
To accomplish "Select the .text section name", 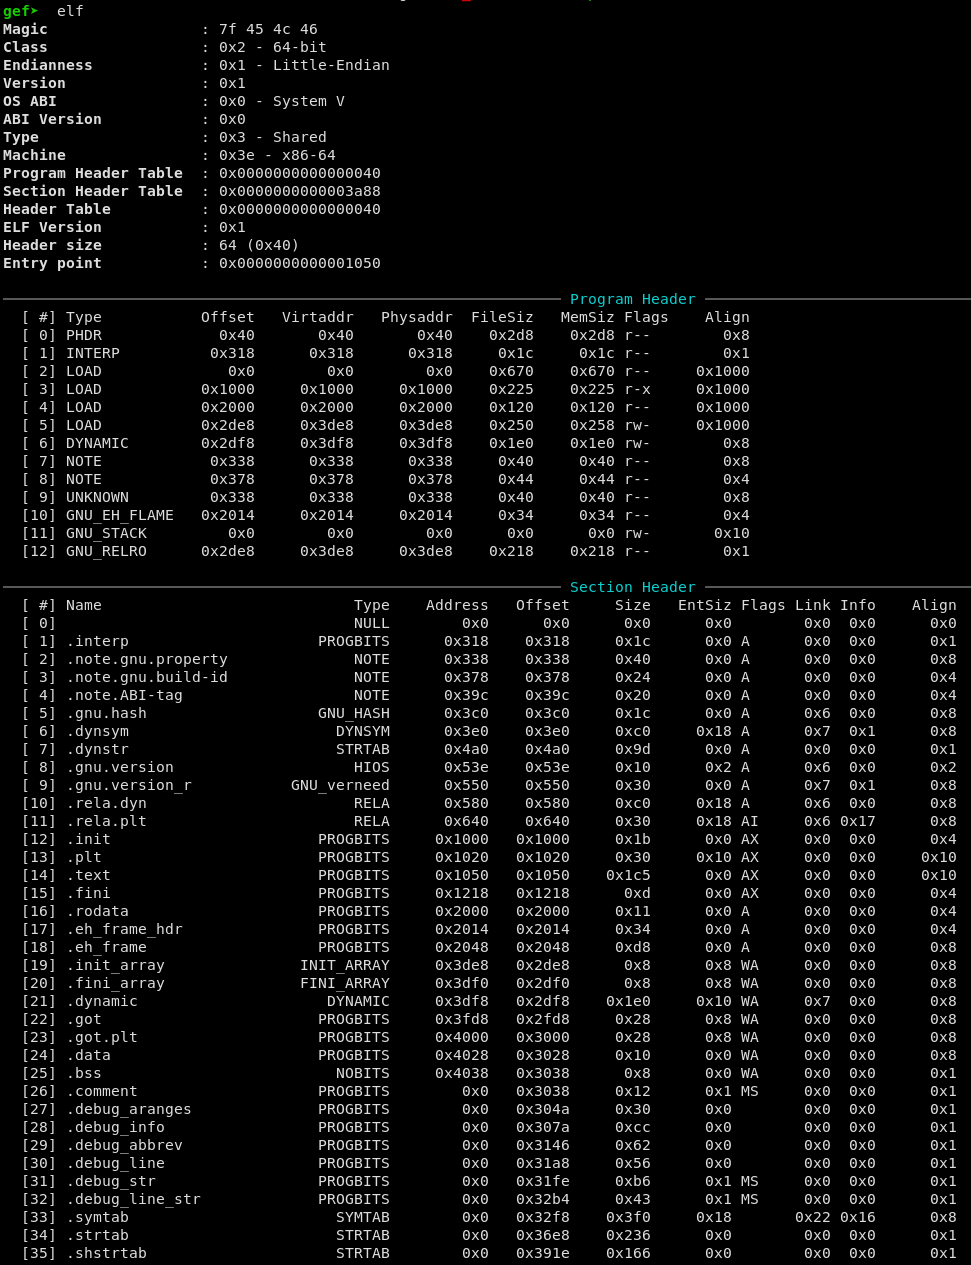I will point(88,875).
